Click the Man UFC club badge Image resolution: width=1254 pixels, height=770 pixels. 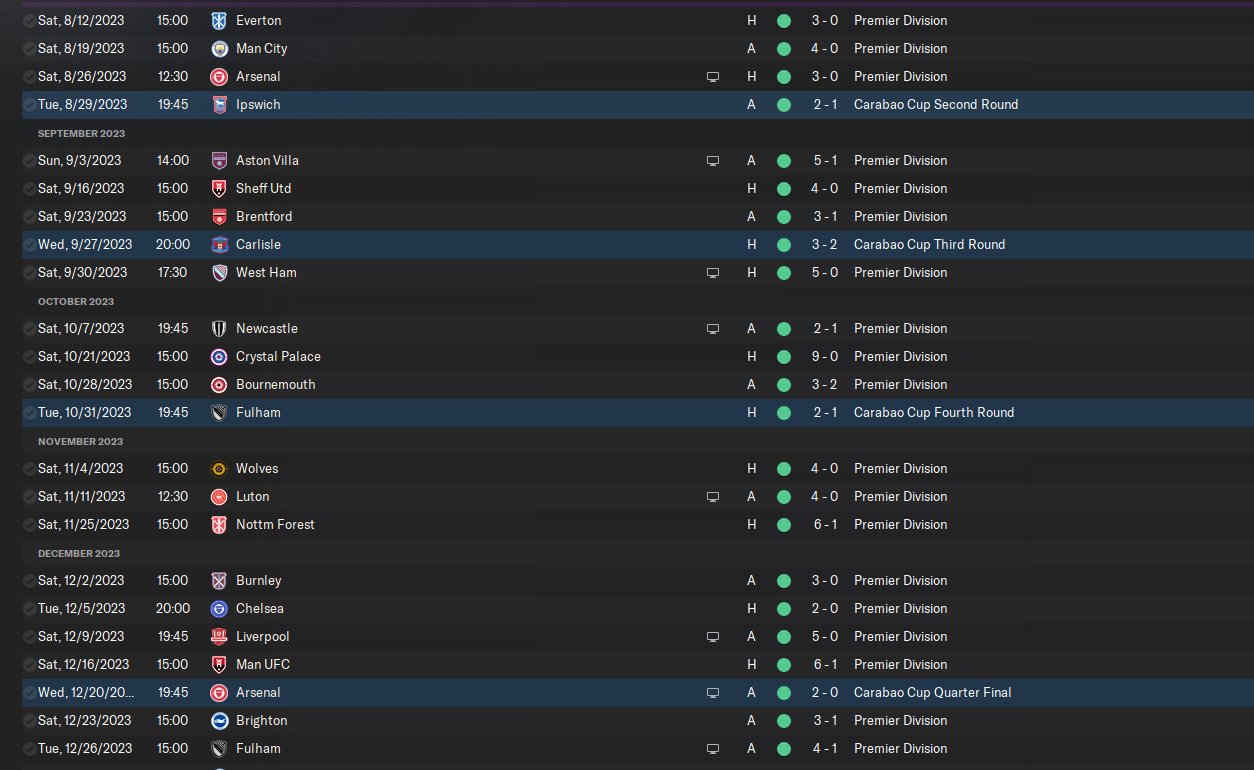click(219, 664)
